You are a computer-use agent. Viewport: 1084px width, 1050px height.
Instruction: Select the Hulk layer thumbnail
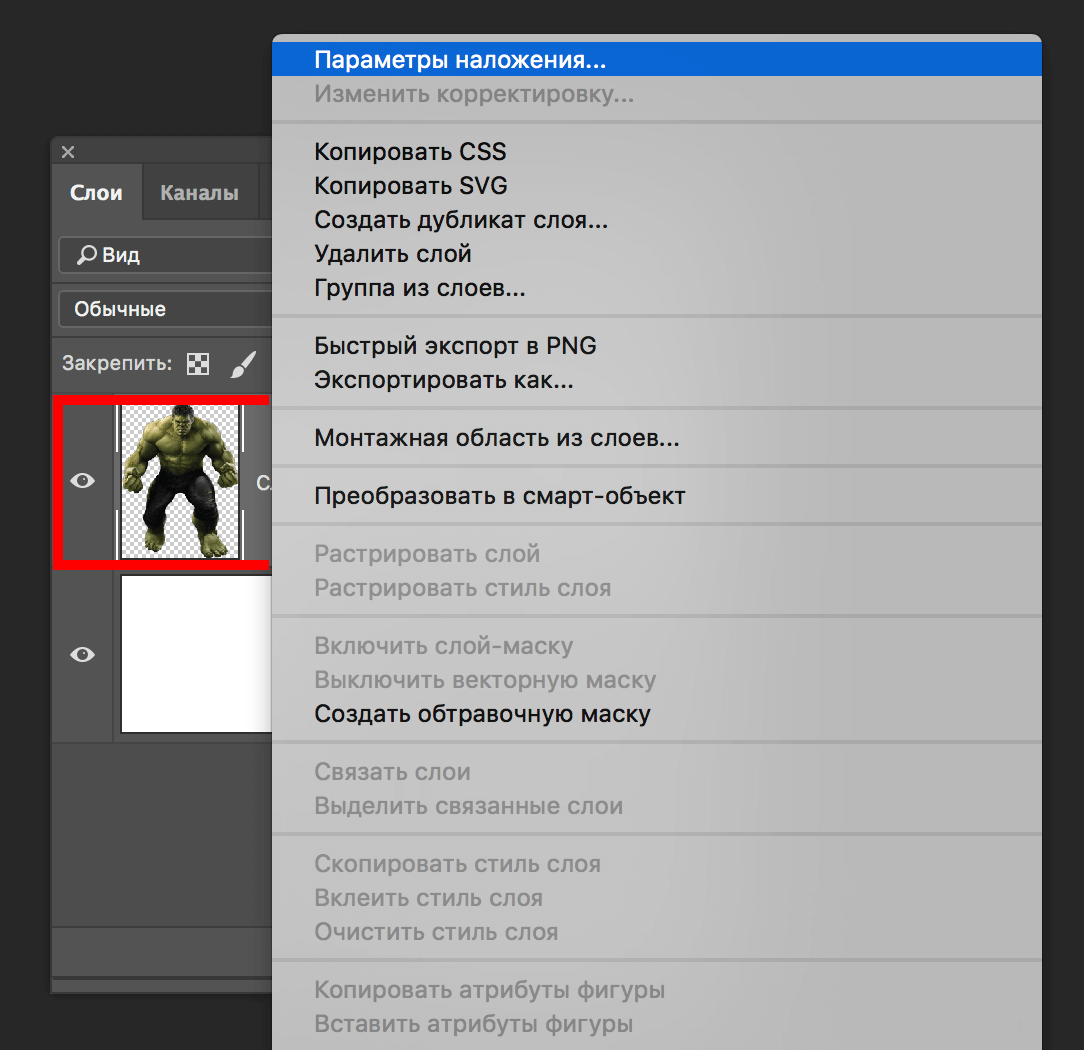[x=180, y=481]
